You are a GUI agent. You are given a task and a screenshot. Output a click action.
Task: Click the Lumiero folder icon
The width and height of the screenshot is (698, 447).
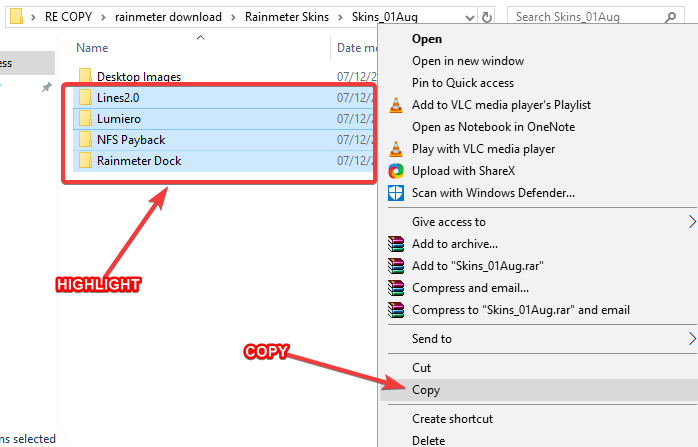tap(85, 118)
